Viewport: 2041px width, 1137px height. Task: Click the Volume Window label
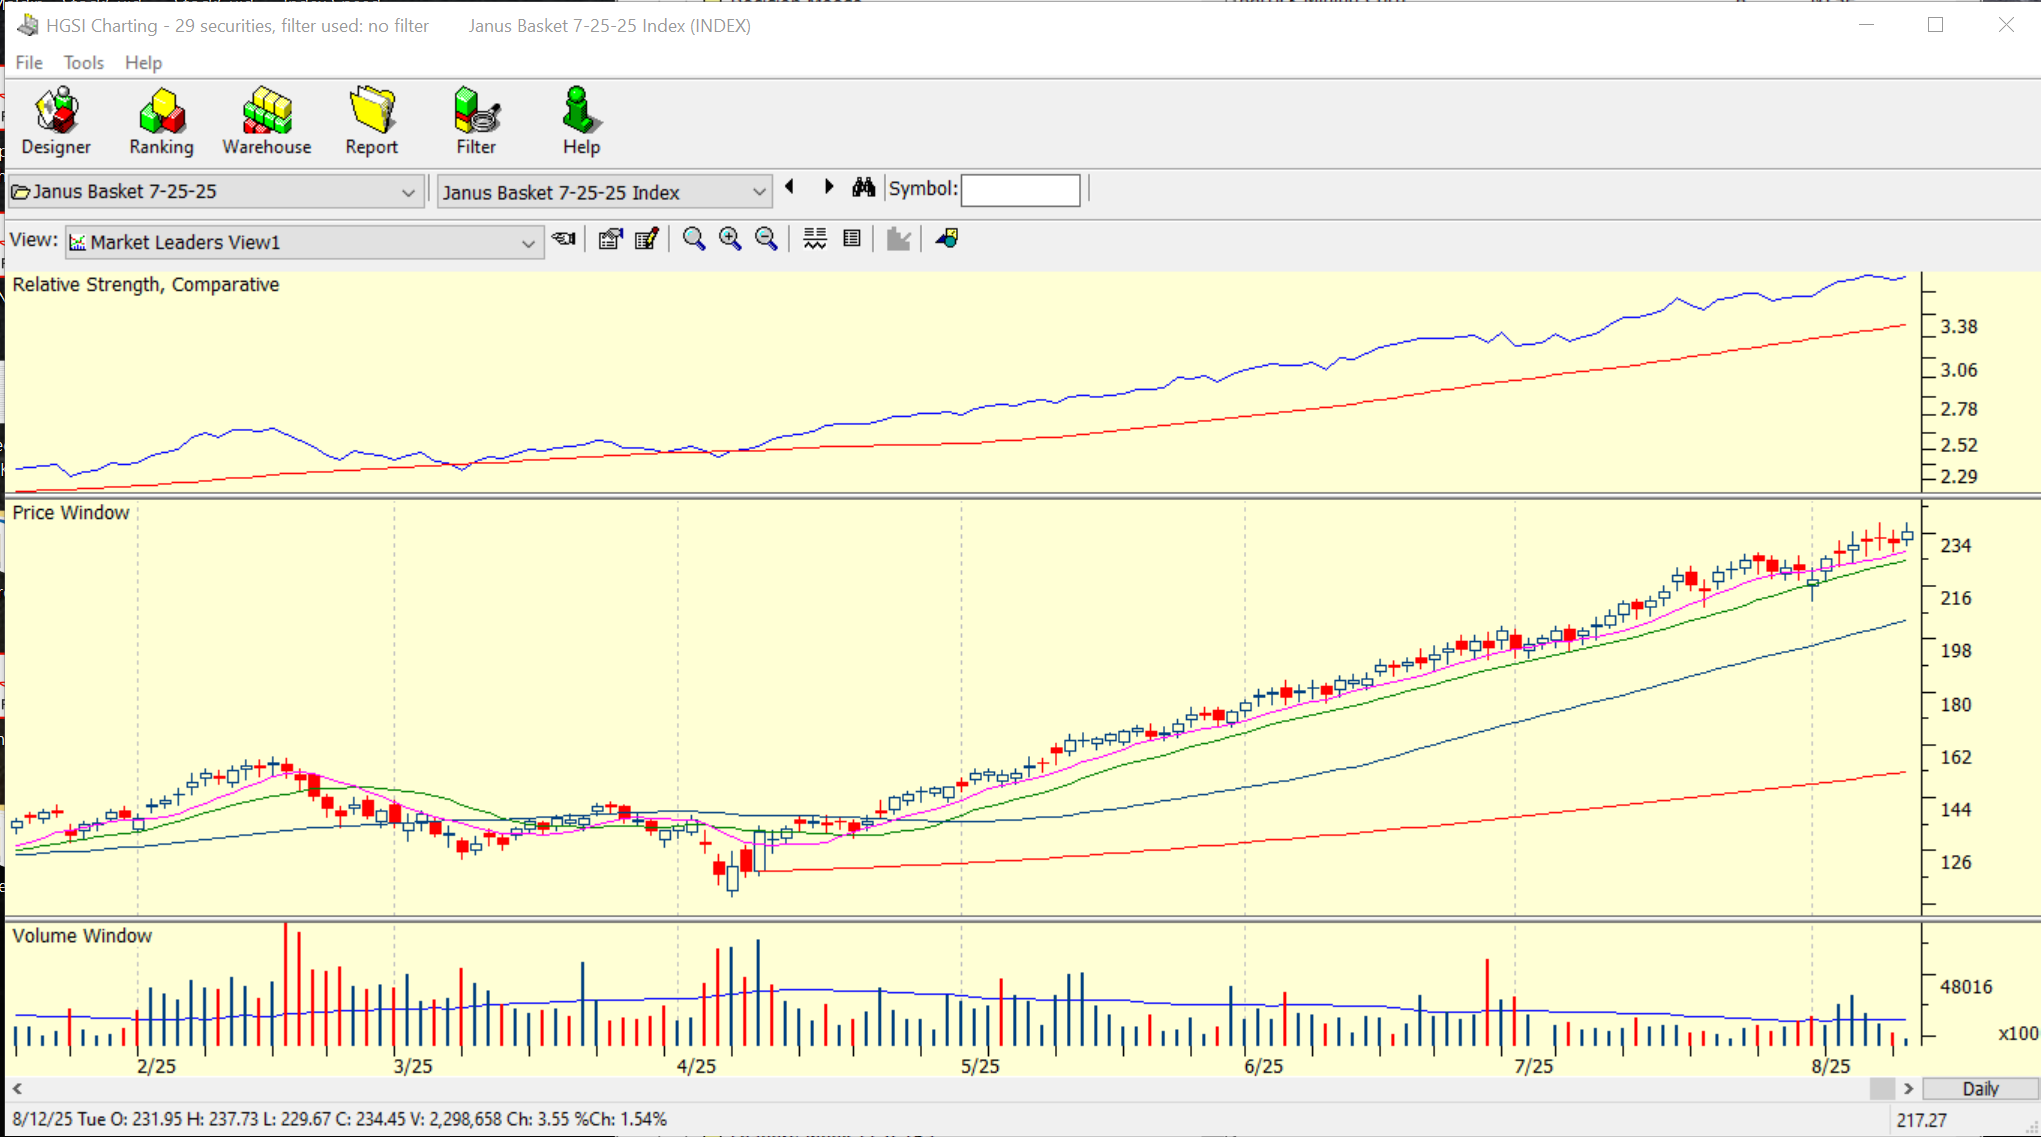(x=82, y=936)
